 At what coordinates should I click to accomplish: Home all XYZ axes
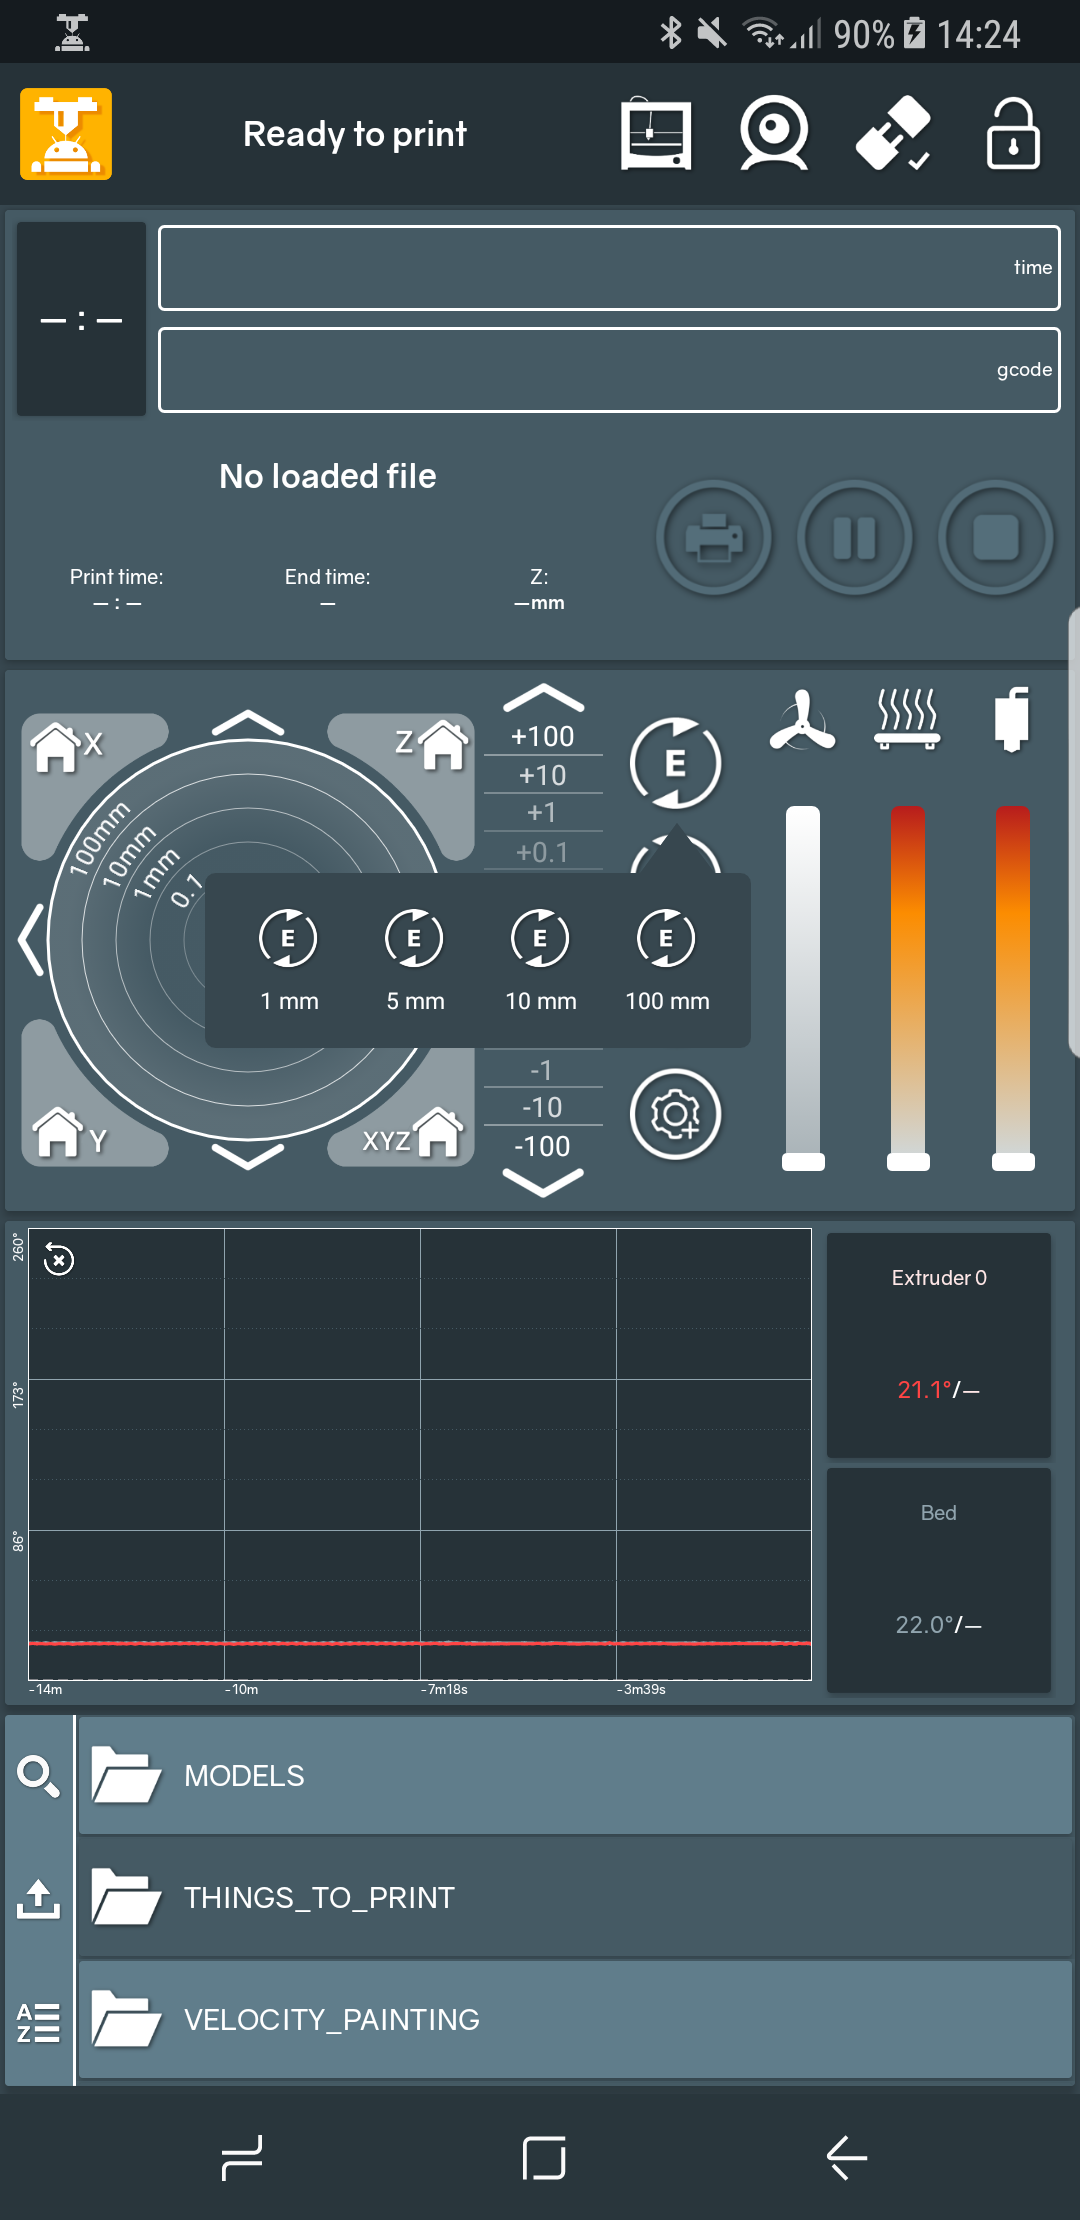[x=413, y=1136]
